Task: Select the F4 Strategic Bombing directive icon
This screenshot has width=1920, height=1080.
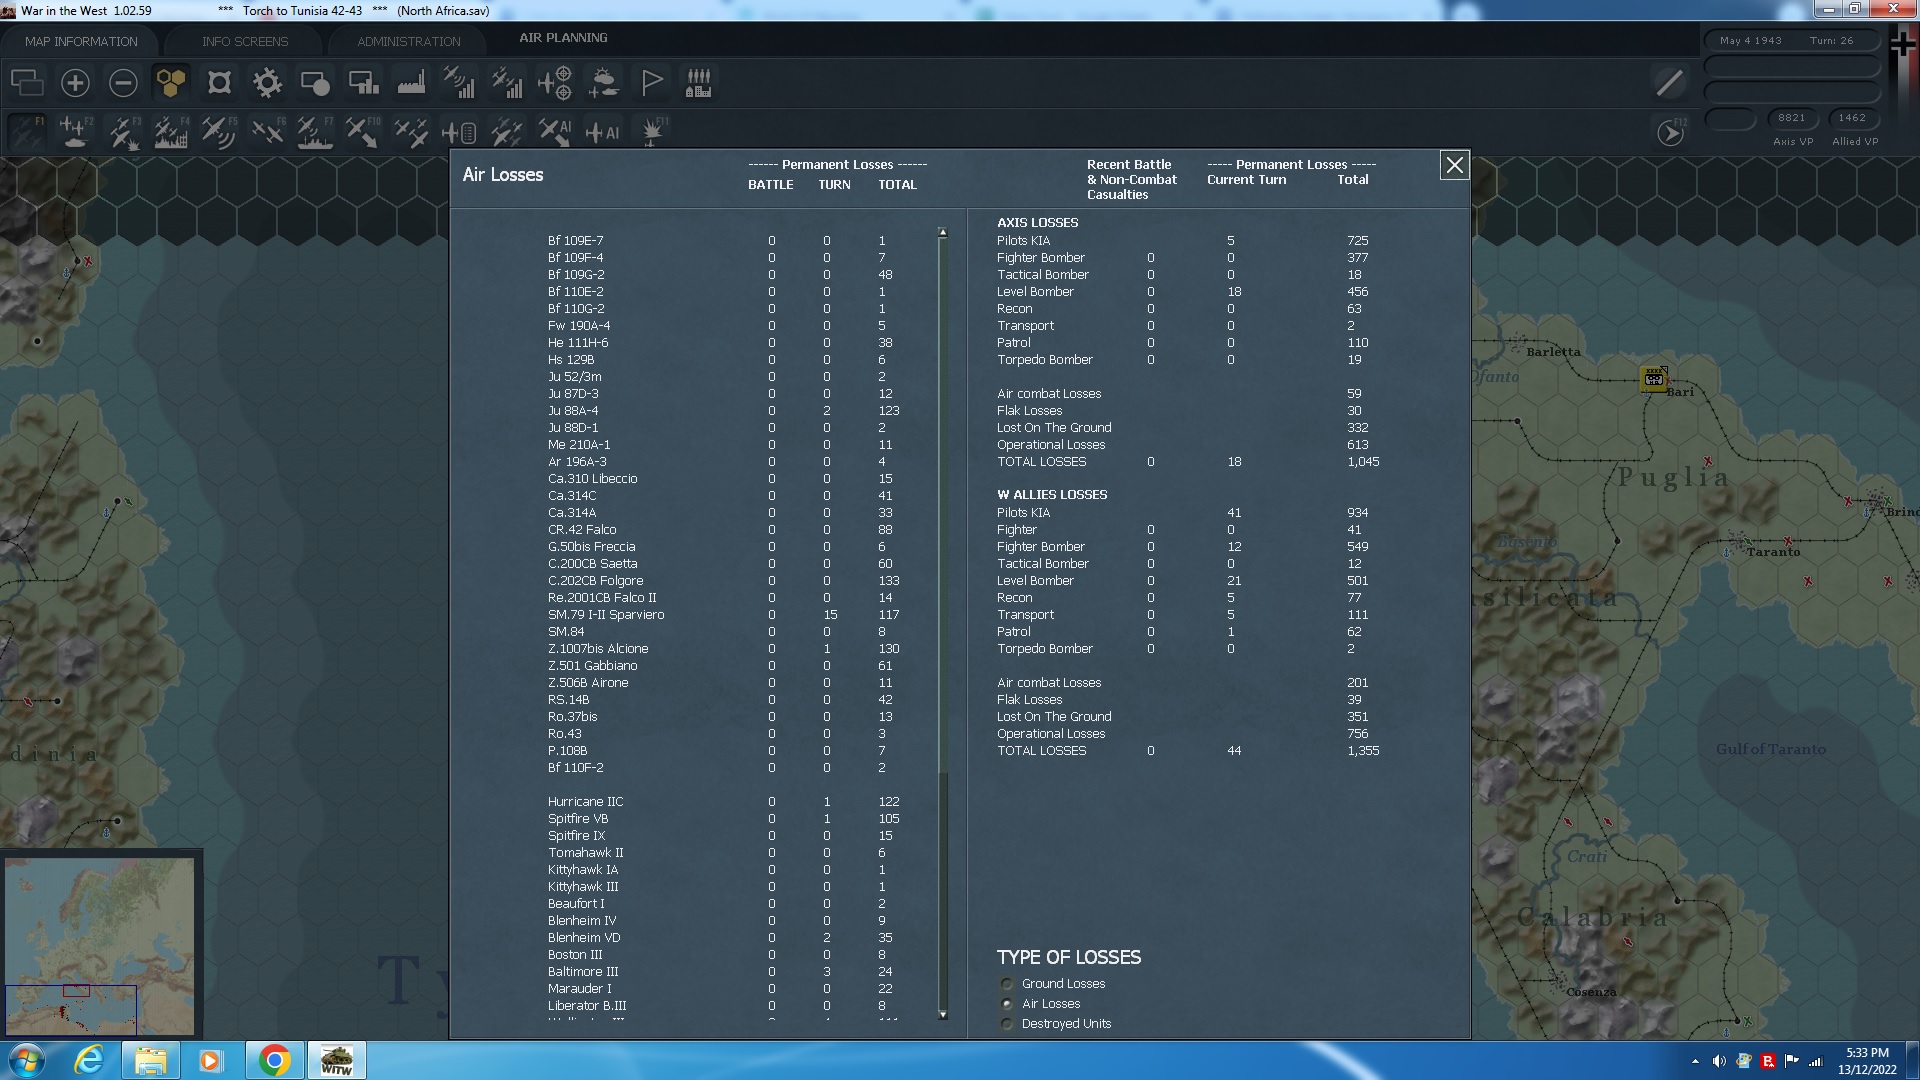Action: pos(172,131)
